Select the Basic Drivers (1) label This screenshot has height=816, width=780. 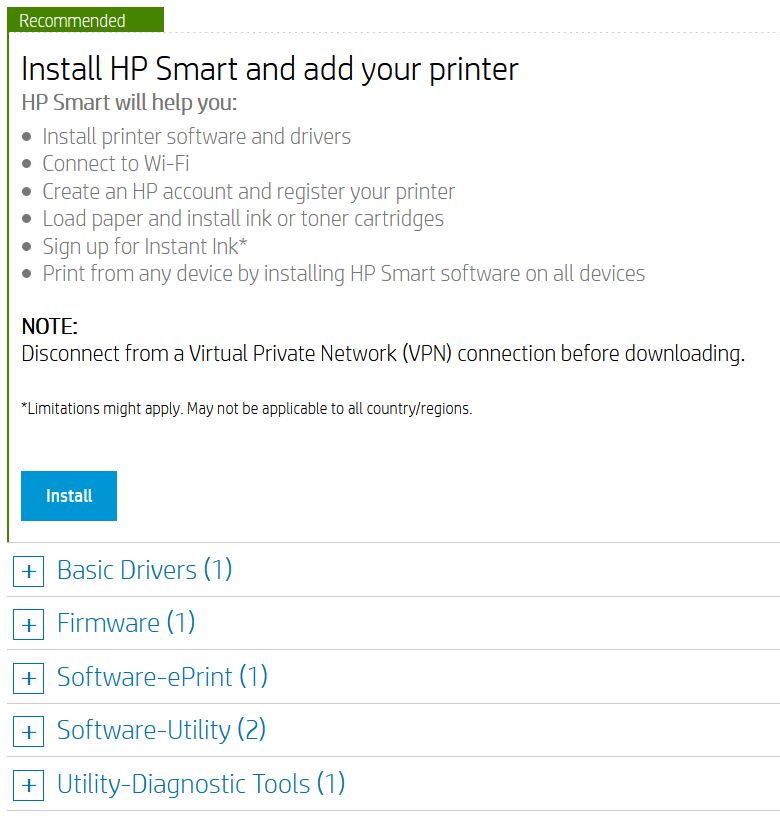point(143,570)
